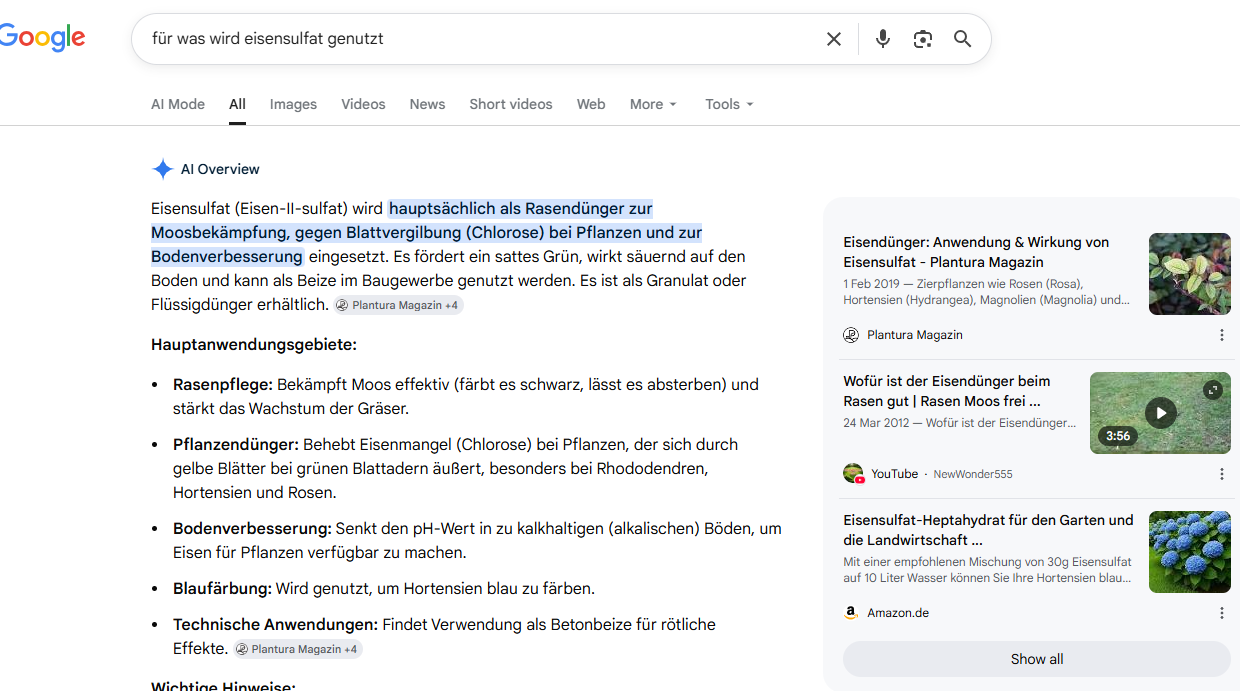Open Google Lens image search
The height and width of the screenshot is (691, 1240).
pos(923,39)
